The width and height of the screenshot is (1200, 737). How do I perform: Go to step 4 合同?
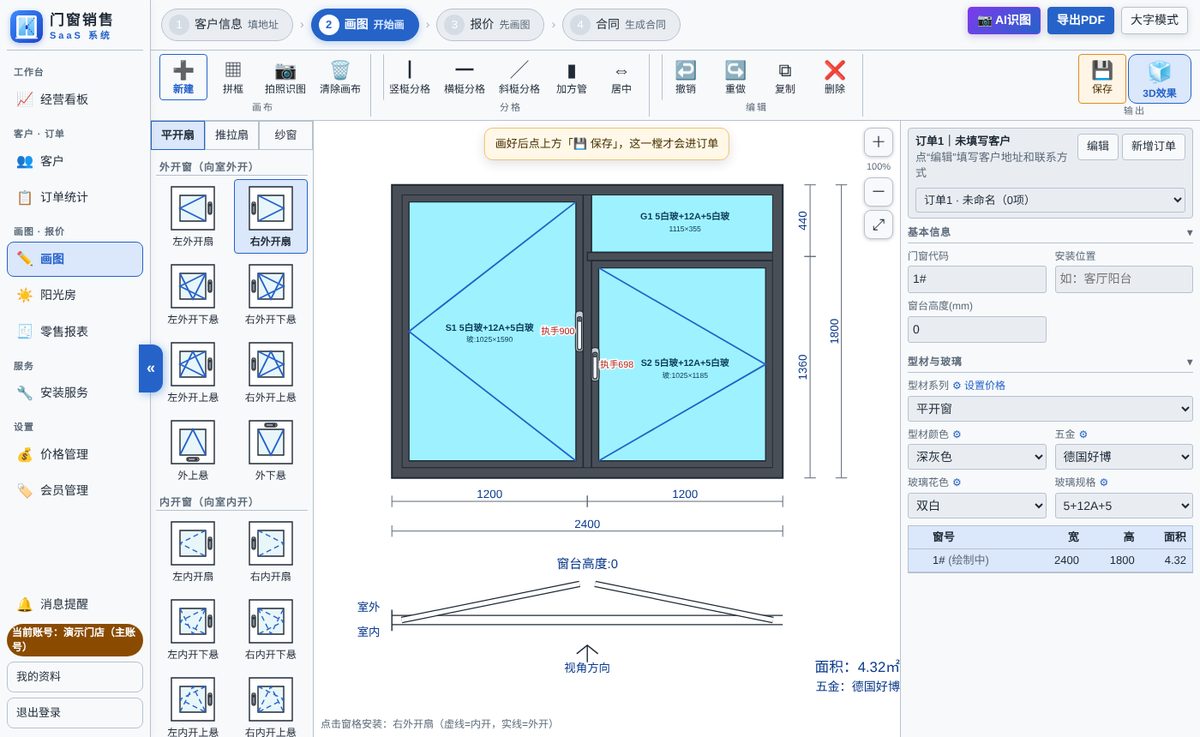[621, 24]
